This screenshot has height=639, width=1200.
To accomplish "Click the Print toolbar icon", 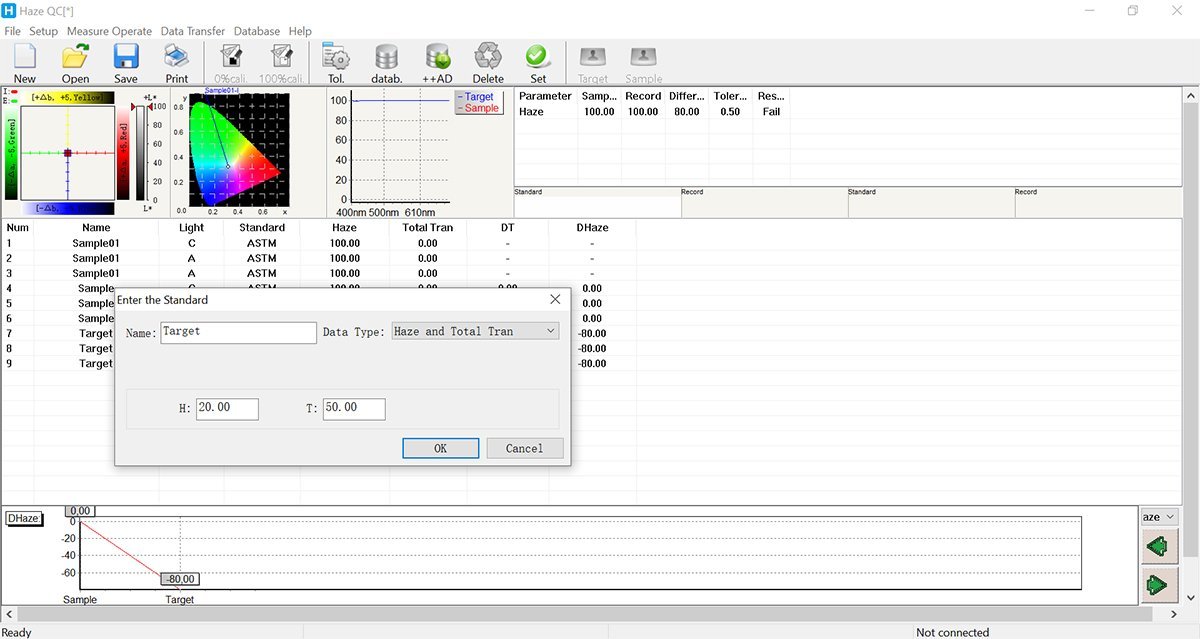I will click(177, 63).
